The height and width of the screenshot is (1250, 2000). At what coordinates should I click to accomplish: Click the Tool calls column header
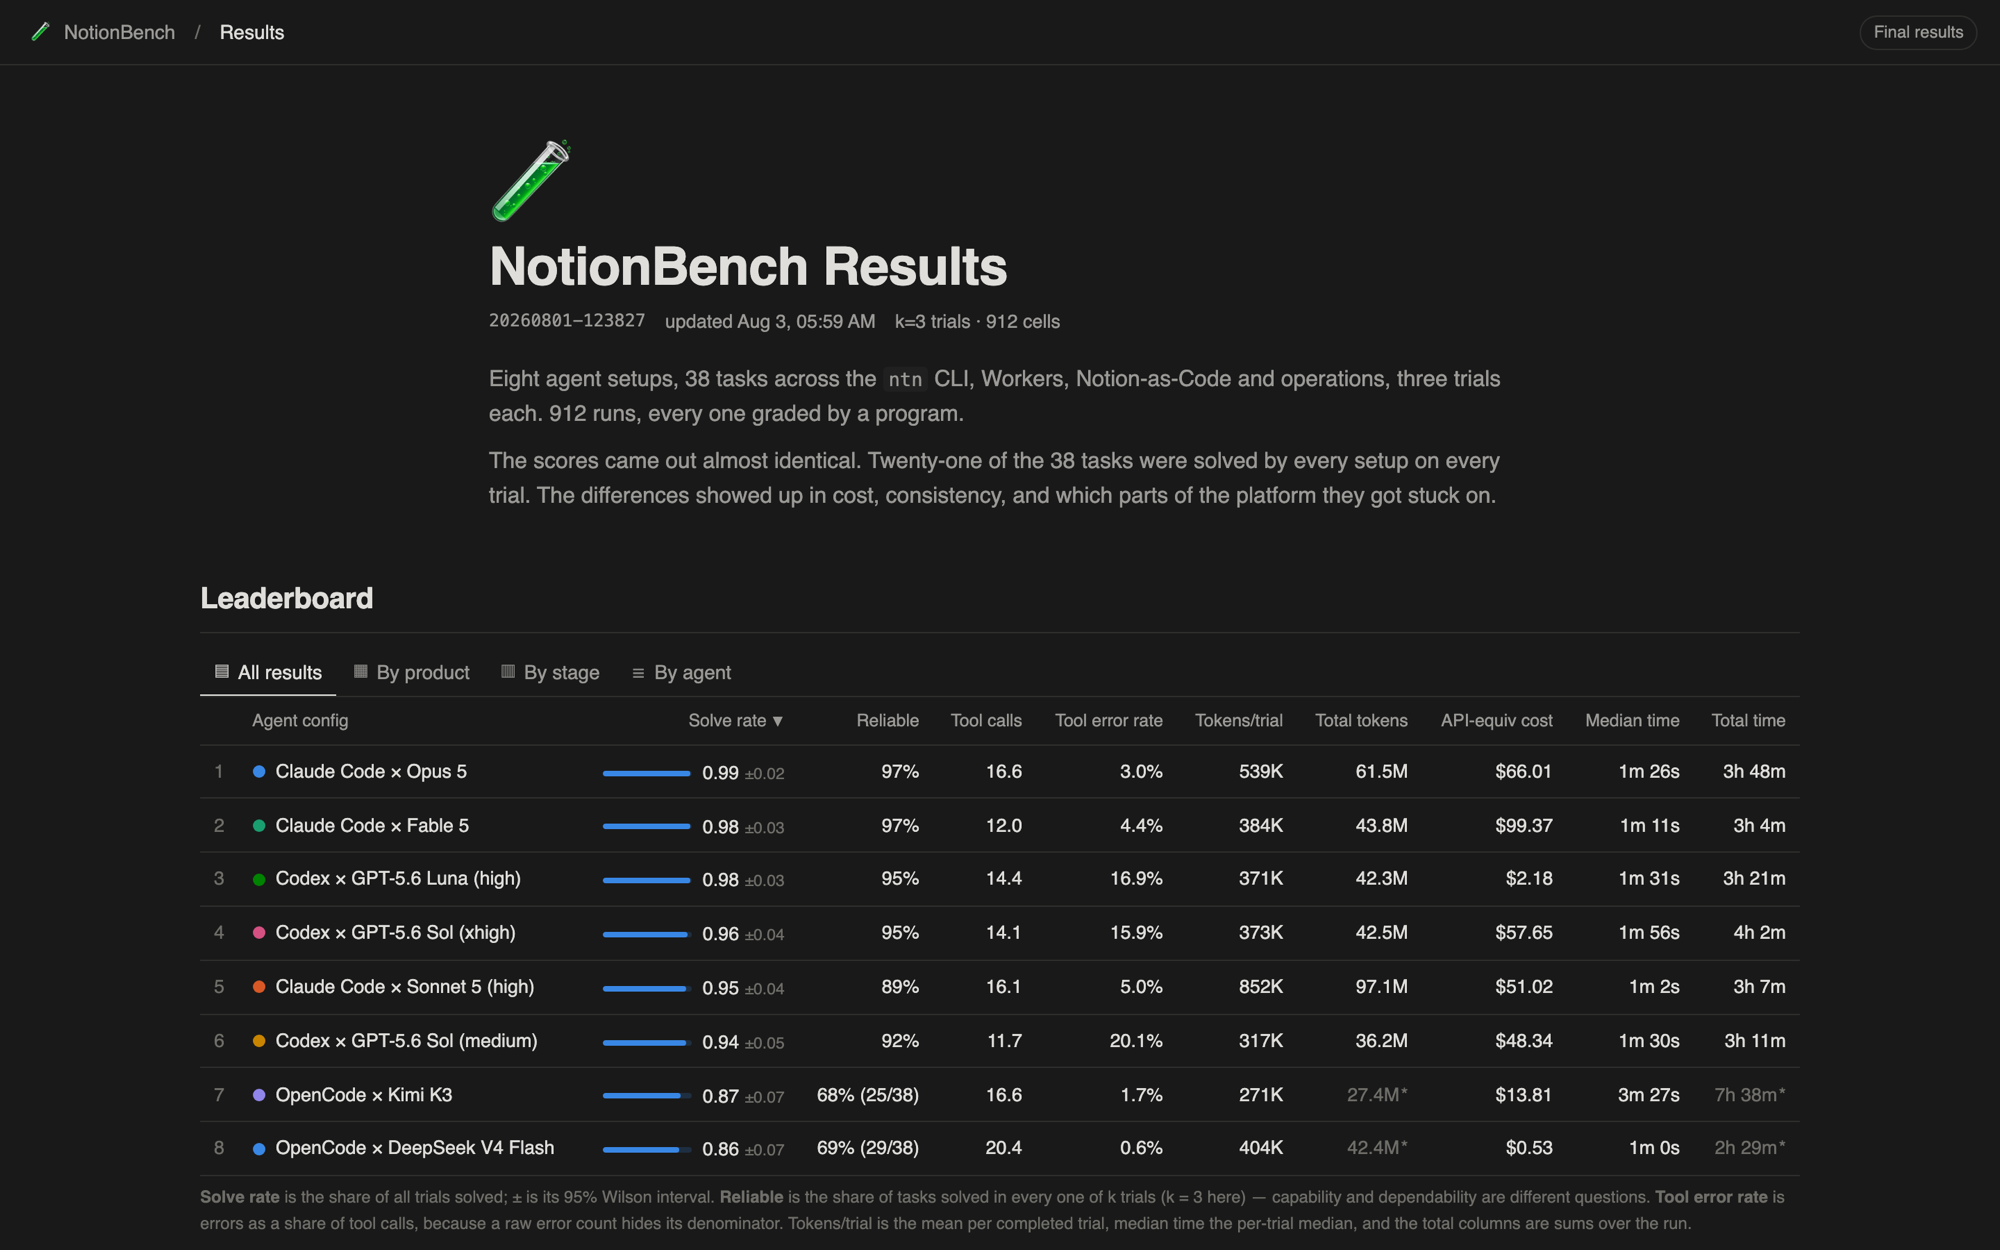click(986, 720)
